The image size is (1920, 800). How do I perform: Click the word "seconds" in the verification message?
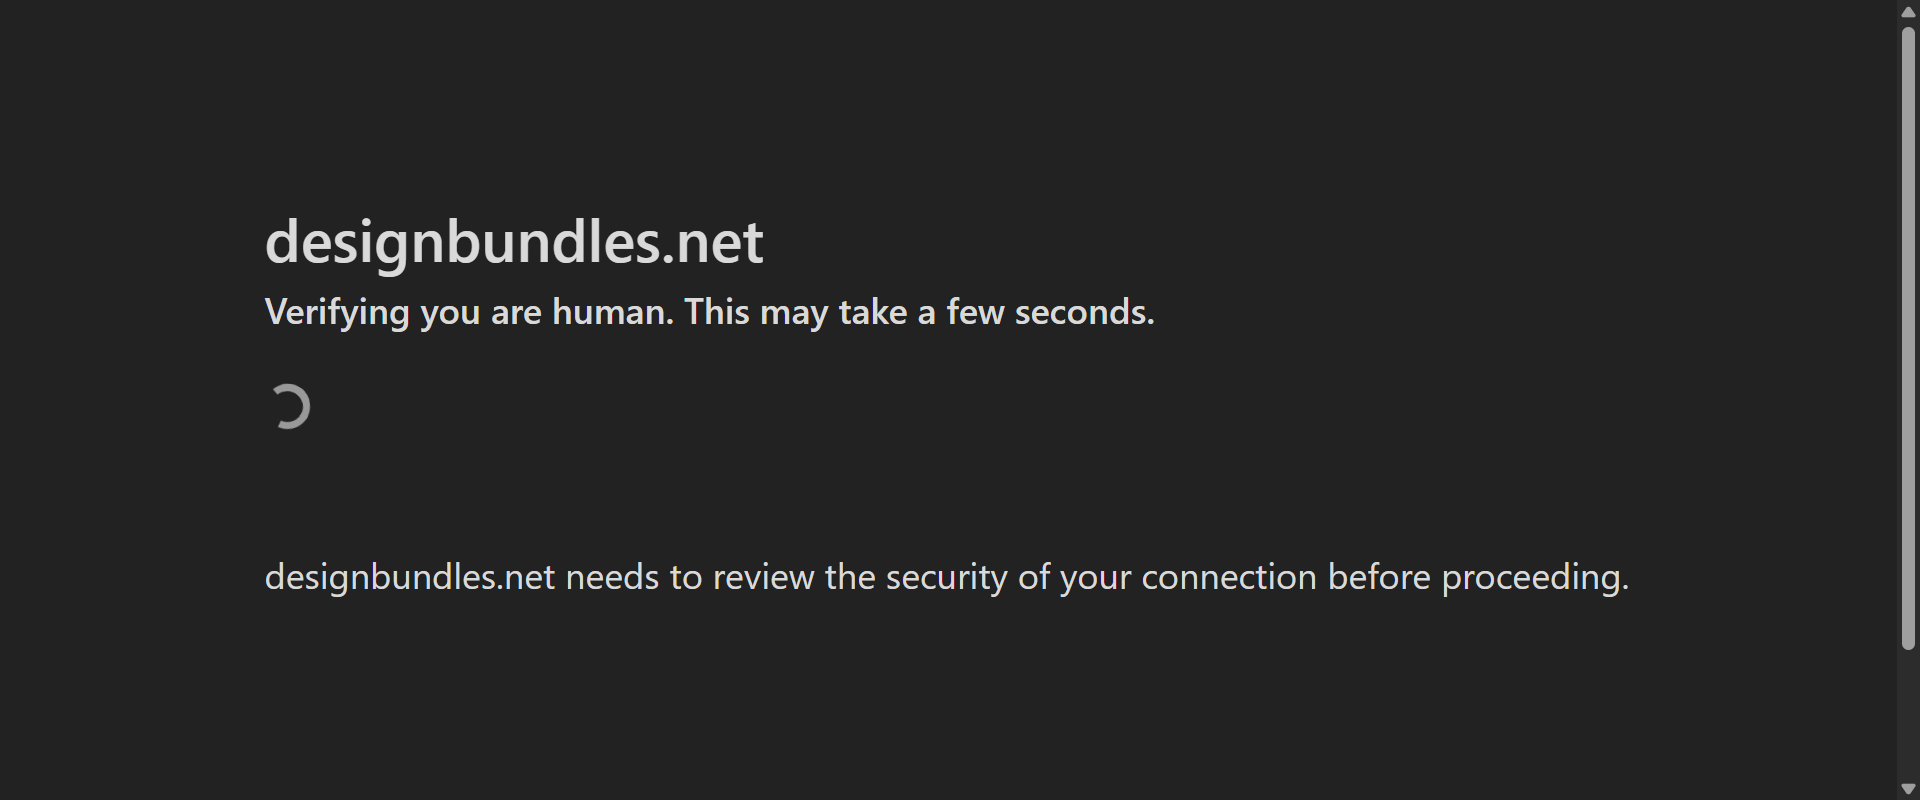(x=1081, y=312)
